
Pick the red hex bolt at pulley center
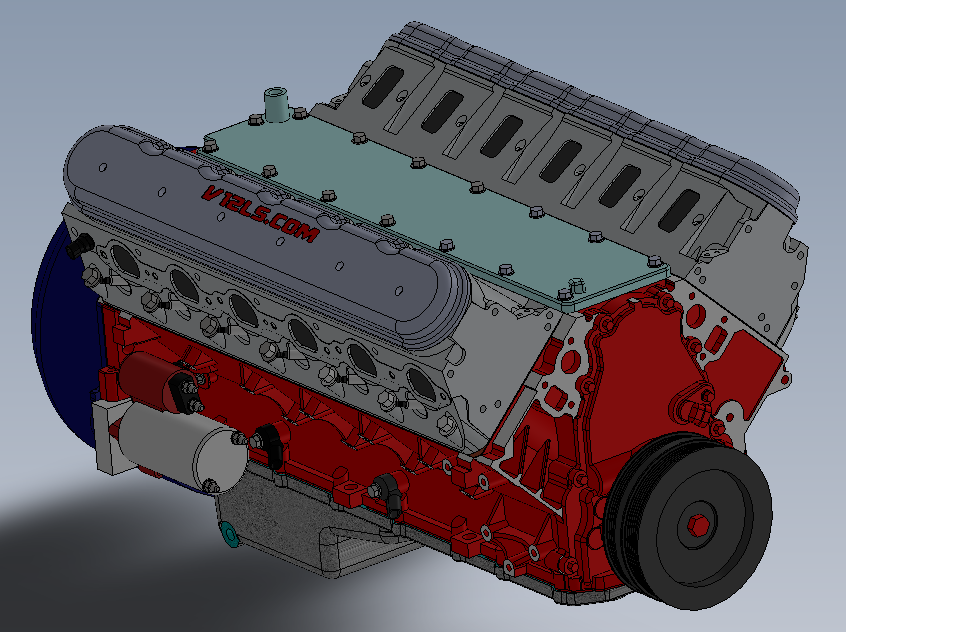click(x=699, y=525)
